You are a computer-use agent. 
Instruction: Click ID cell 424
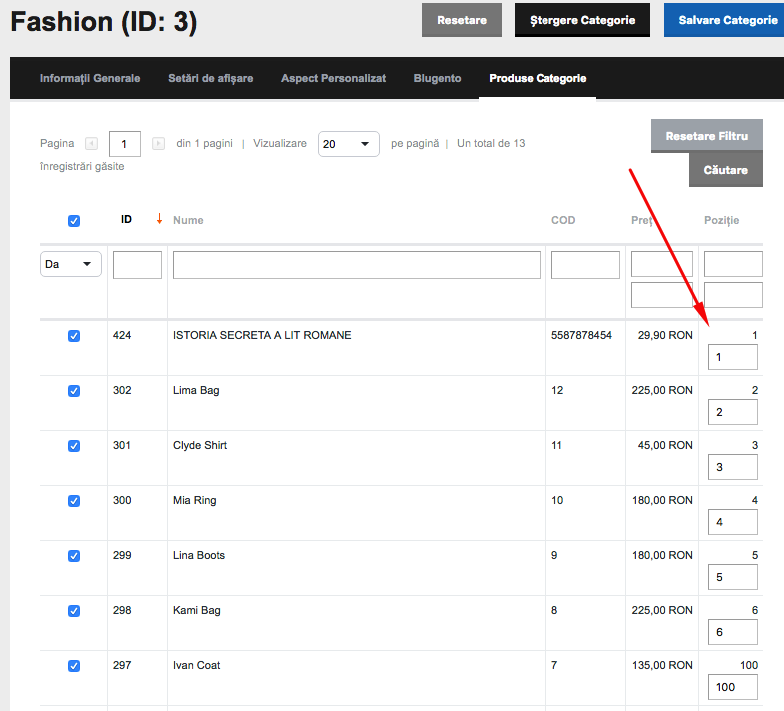click(x=122, y=335)
